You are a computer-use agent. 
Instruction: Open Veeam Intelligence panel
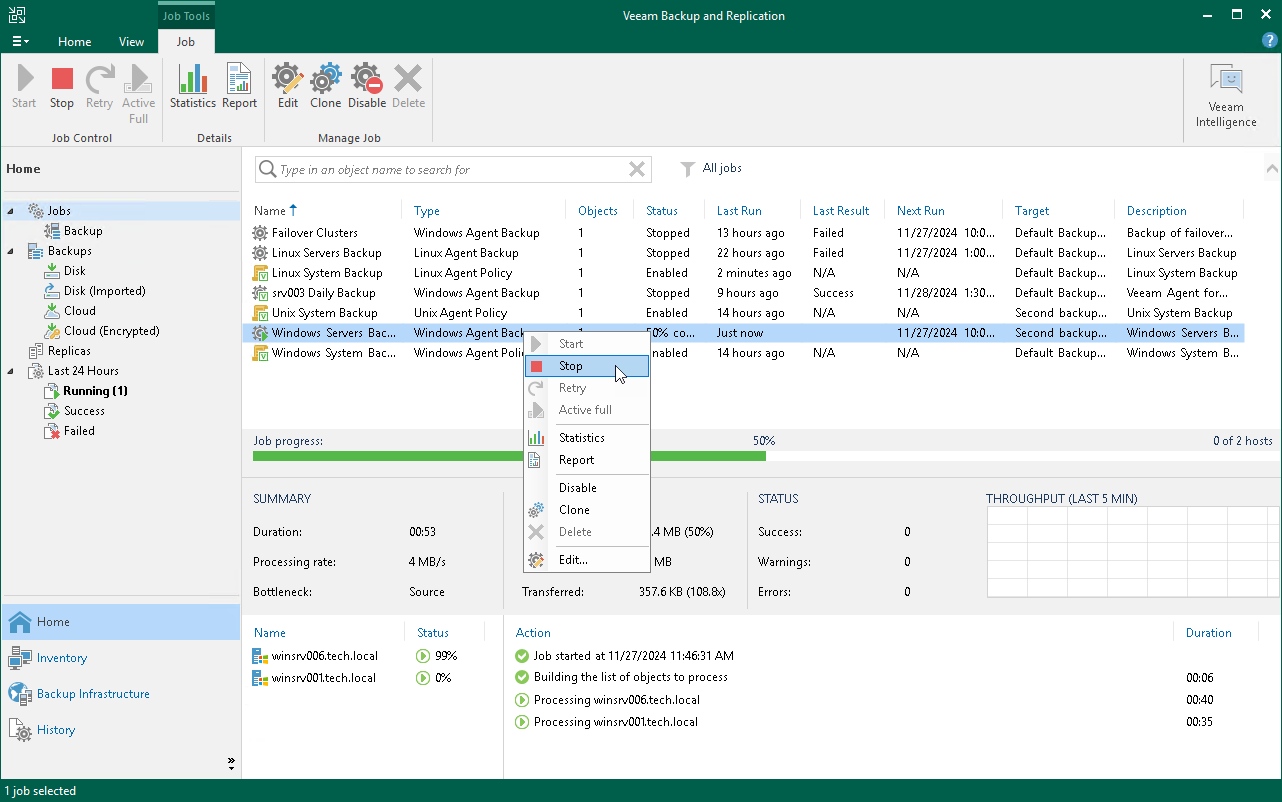click(1226, 96)
